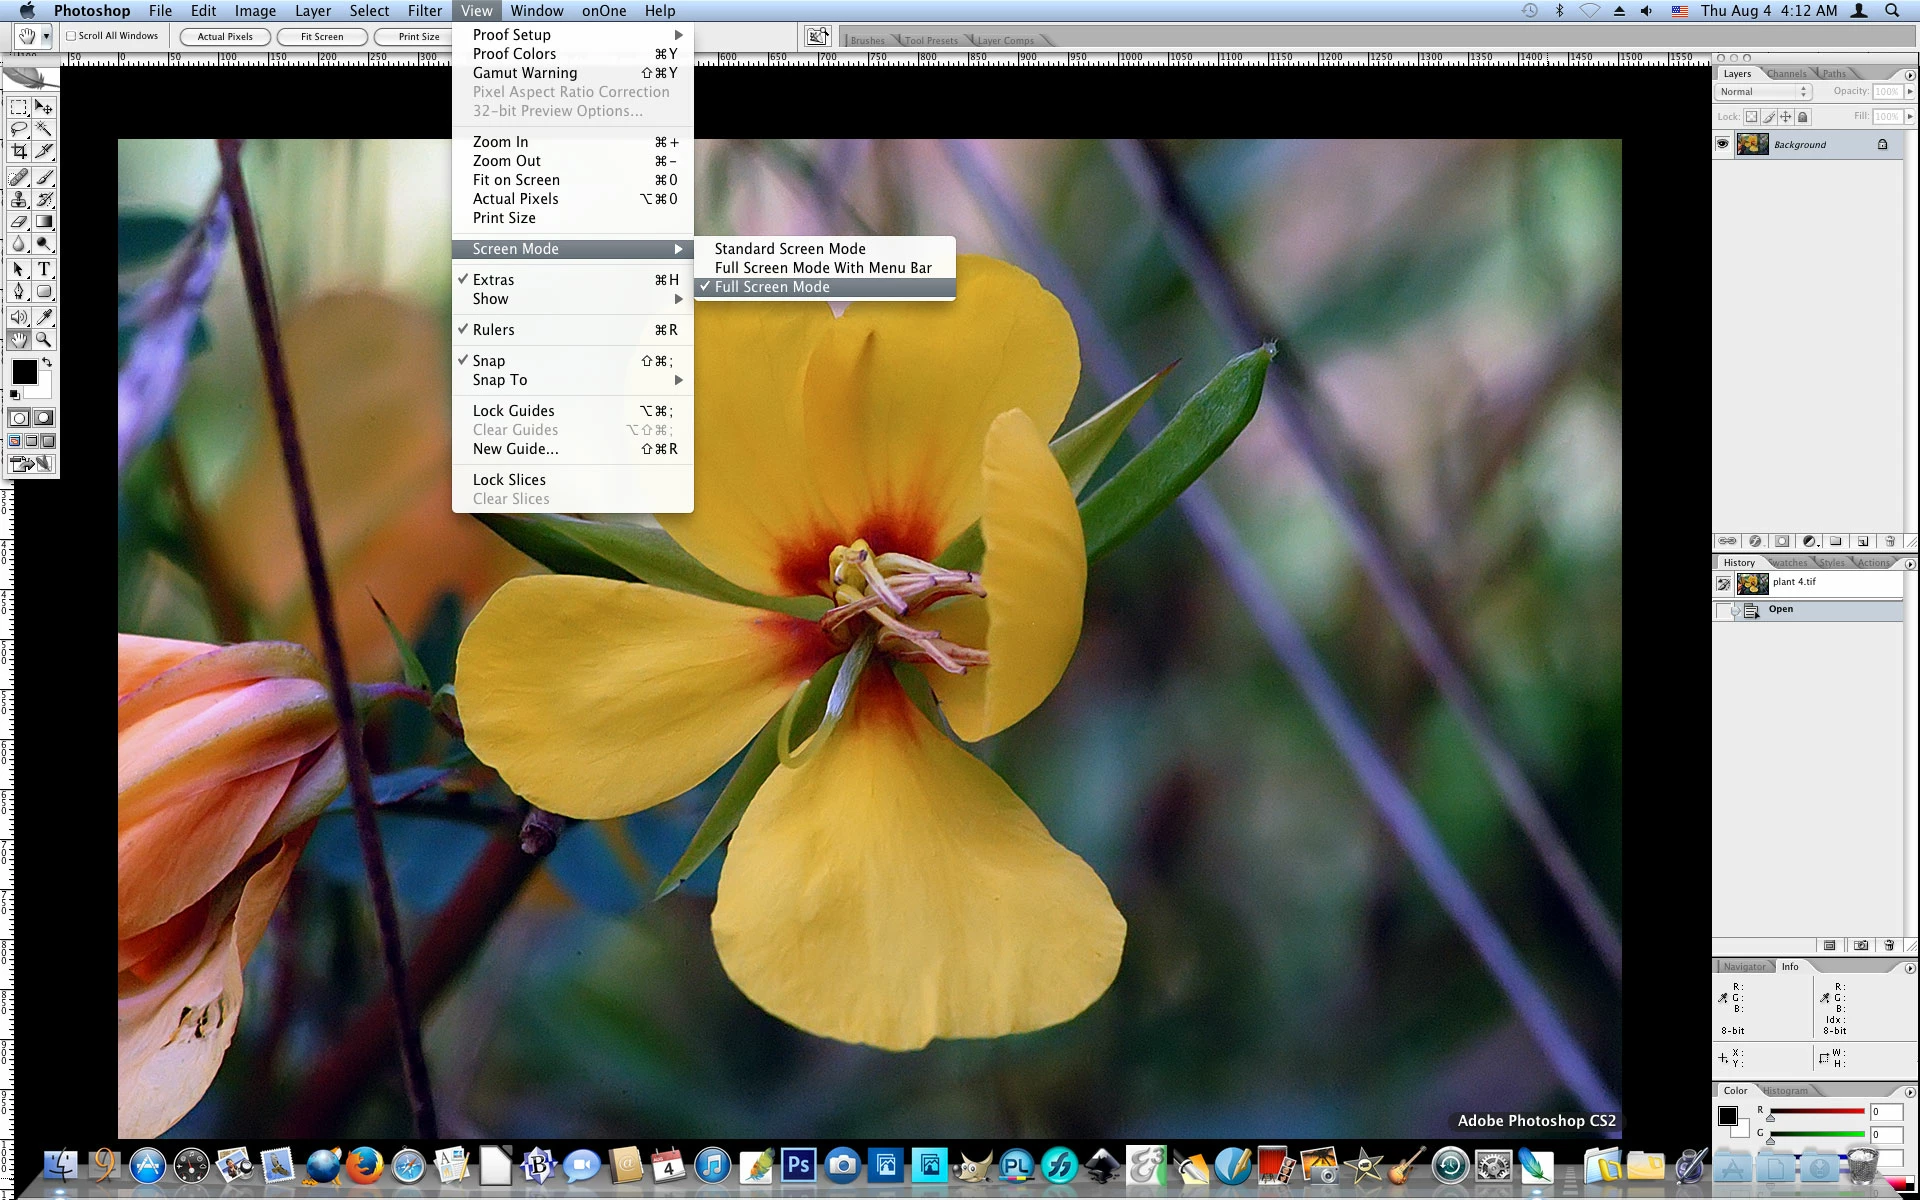This screenshot has width=1920, height=1200.
Task: Select the plant 4.tif history snapshot
Action: [1793, 582]
